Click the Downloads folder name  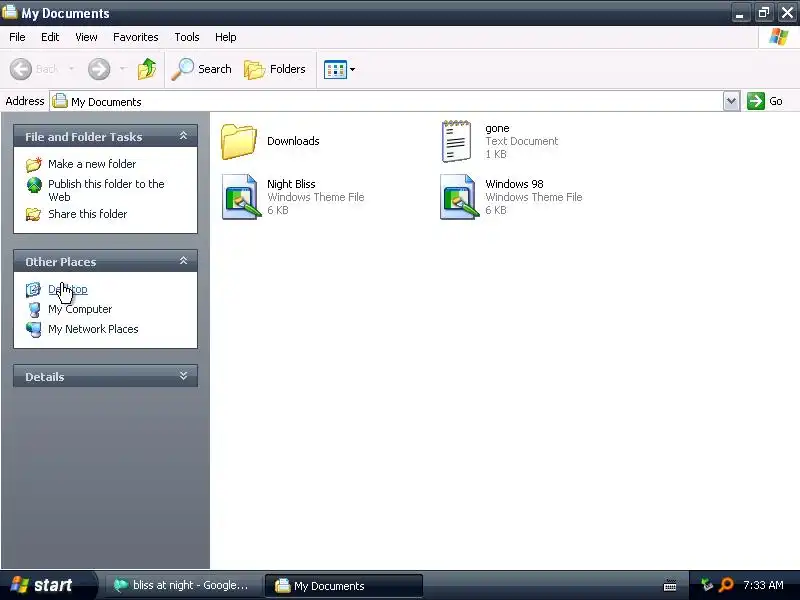(x=293, y=141)
